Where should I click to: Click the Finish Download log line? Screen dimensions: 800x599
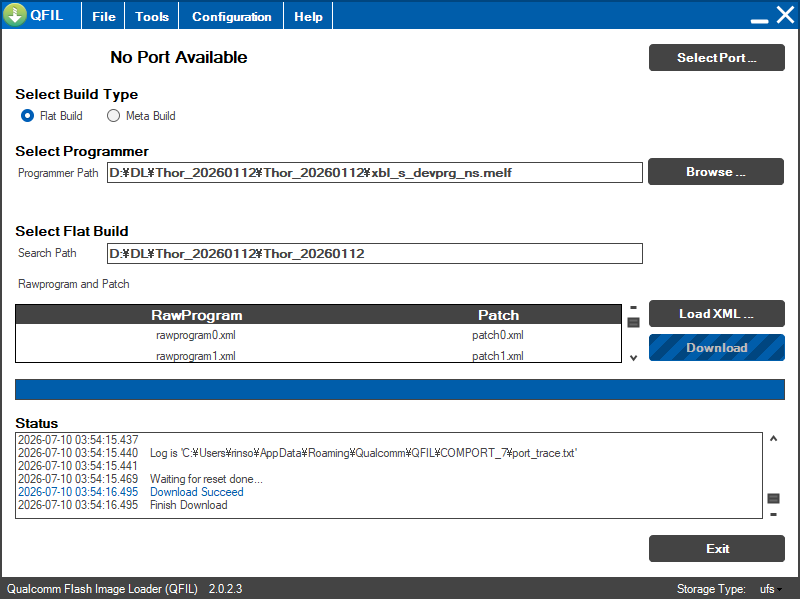188,505
